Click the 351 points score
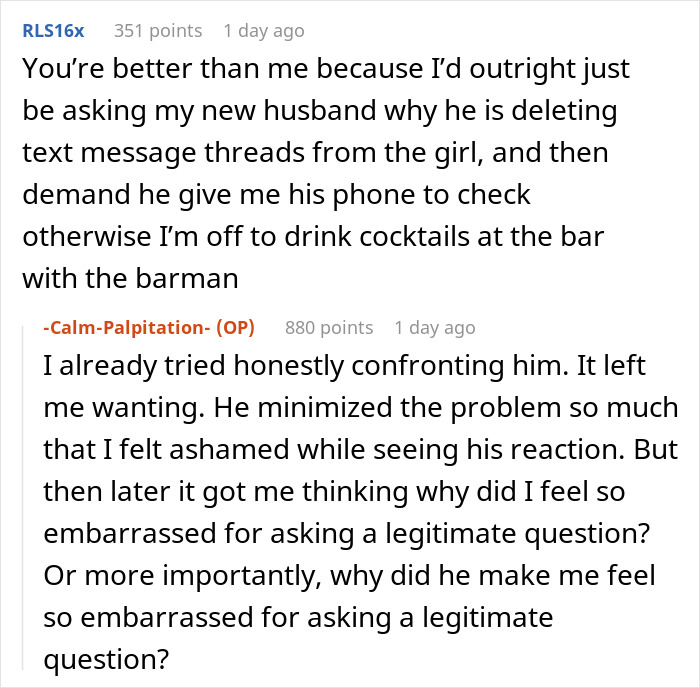The image size is (700, 688). tap(158, 31)
